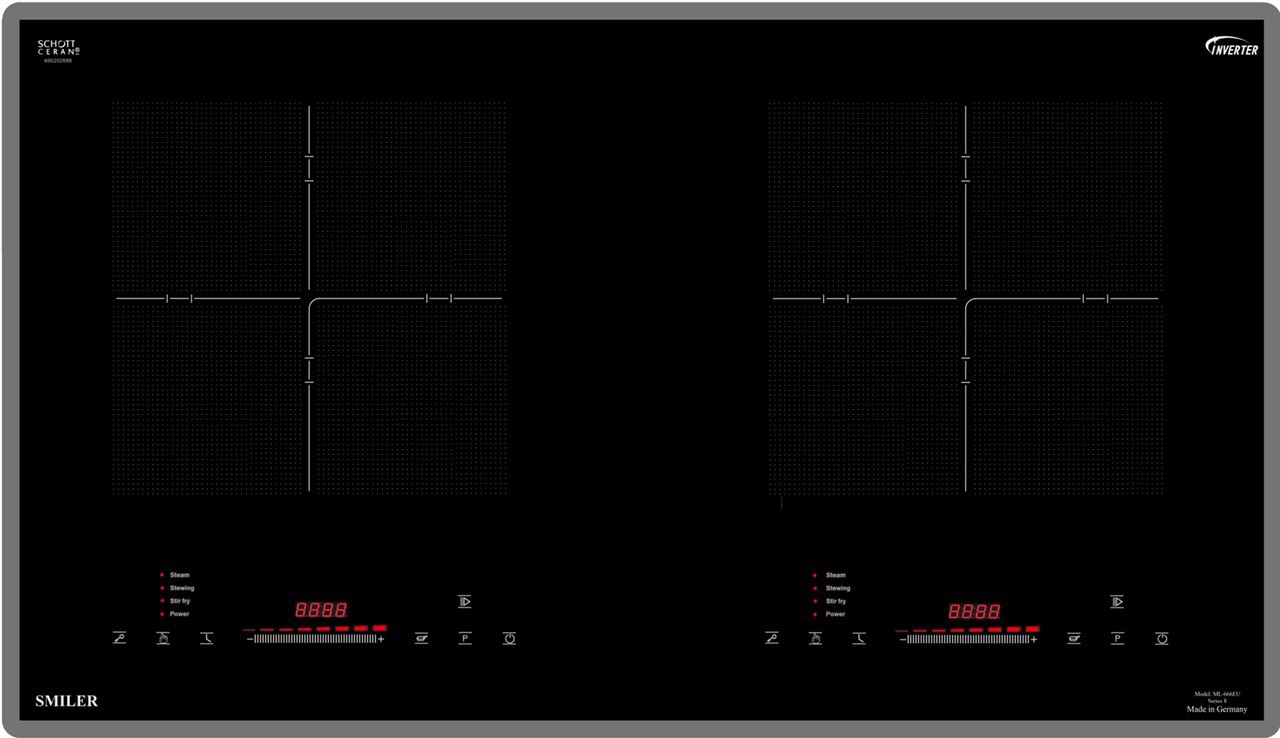This screenshot has width=1280, height=738.
Task: Select the Stewing indicator on right panel
Action: (x=832, y=588)
